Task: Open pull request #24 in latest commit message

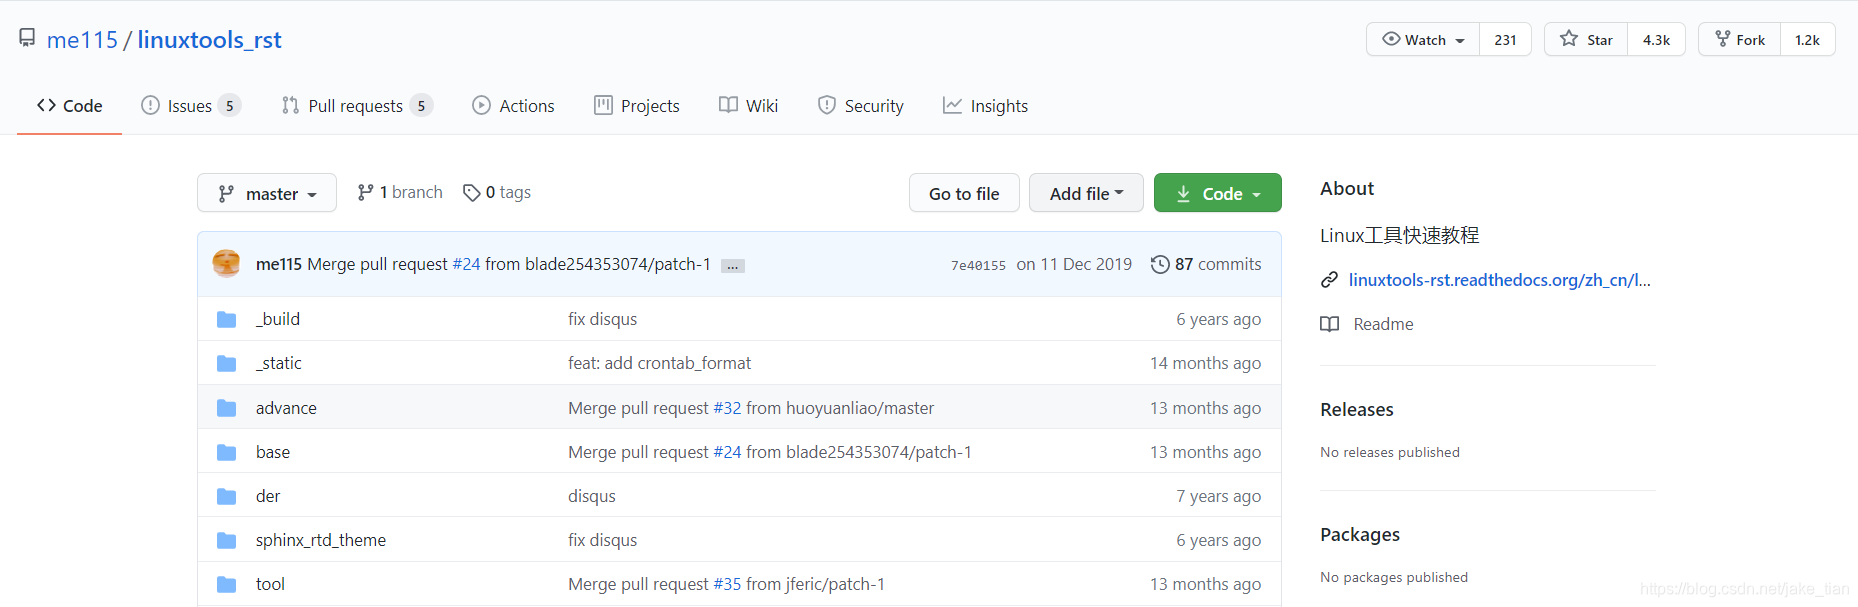Action: coord(466,264)
